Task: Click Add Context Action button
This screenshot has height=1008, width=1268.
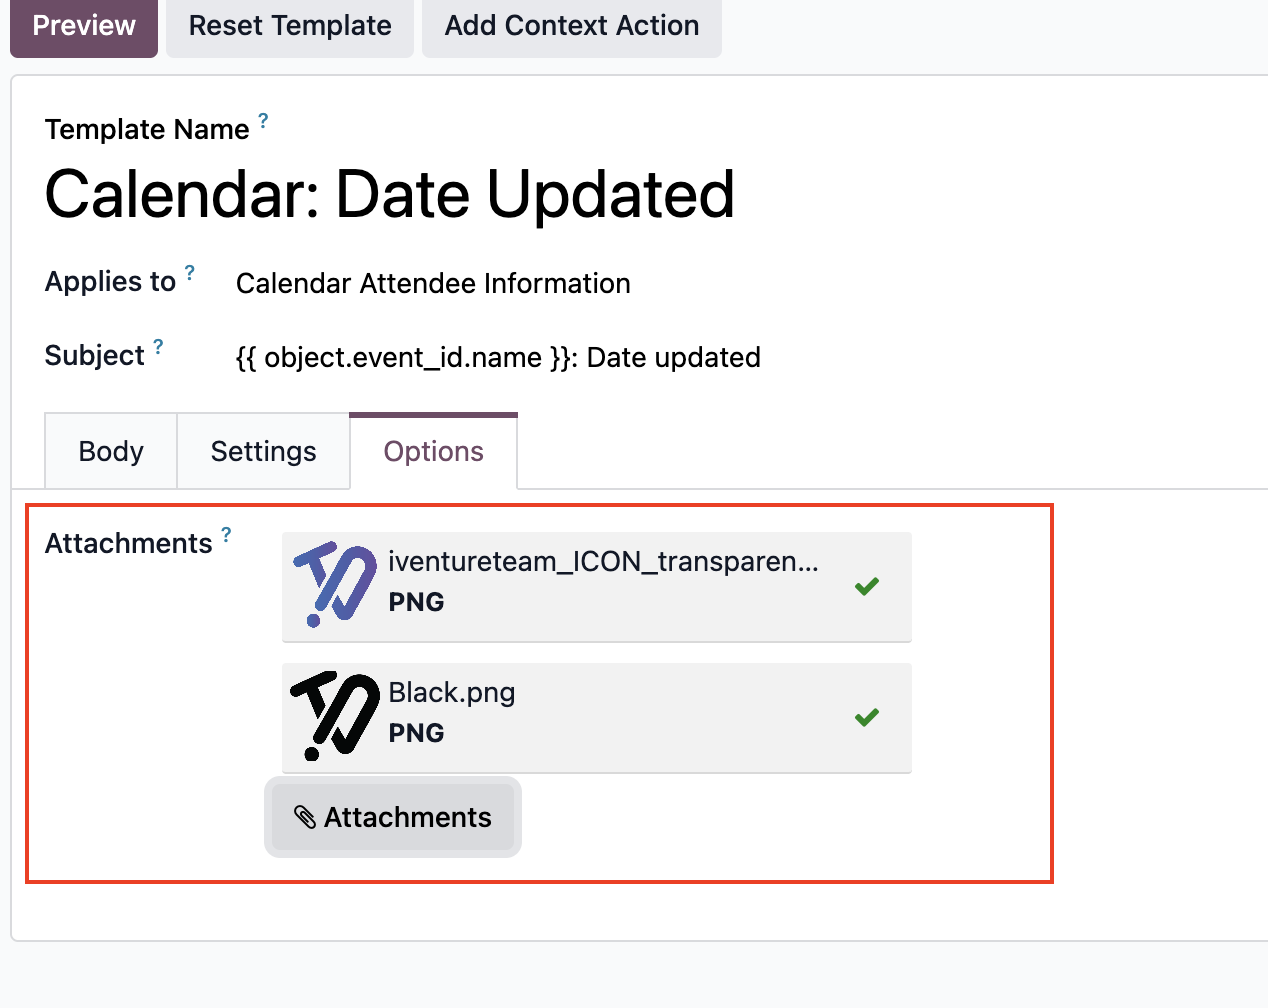Action: (x=572, y=27)
